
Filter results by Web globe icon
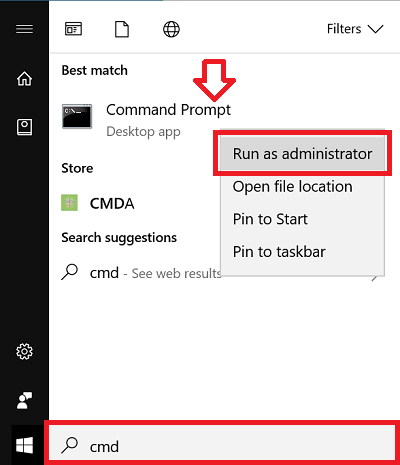click(171, 29)
